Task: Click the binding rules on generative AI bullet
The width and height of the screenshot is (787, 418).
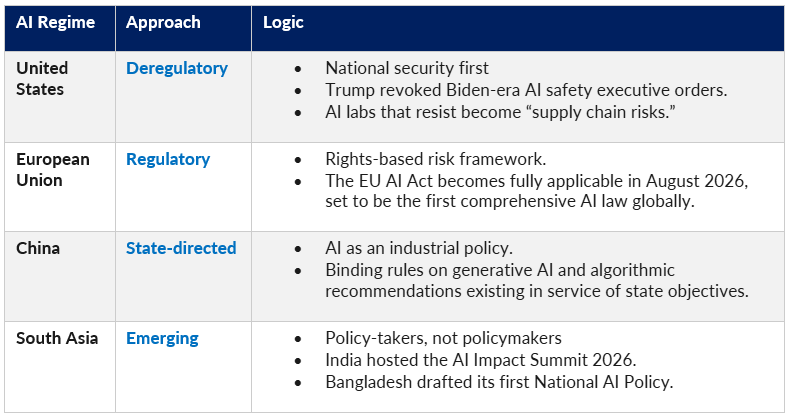Action: (537, 281)
